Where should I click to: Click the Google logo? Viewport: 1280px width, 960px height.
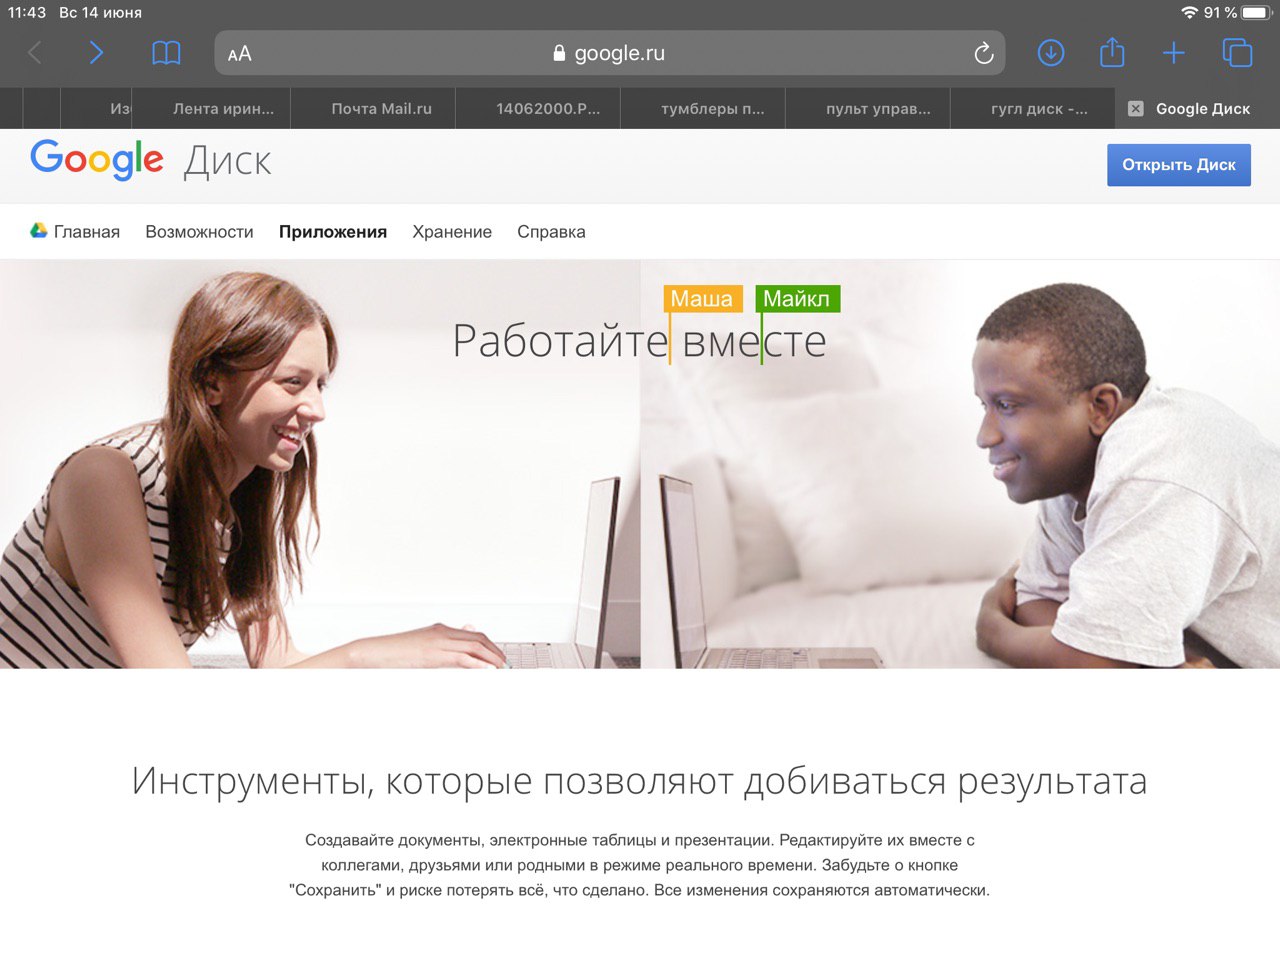[x=97, y=160]
